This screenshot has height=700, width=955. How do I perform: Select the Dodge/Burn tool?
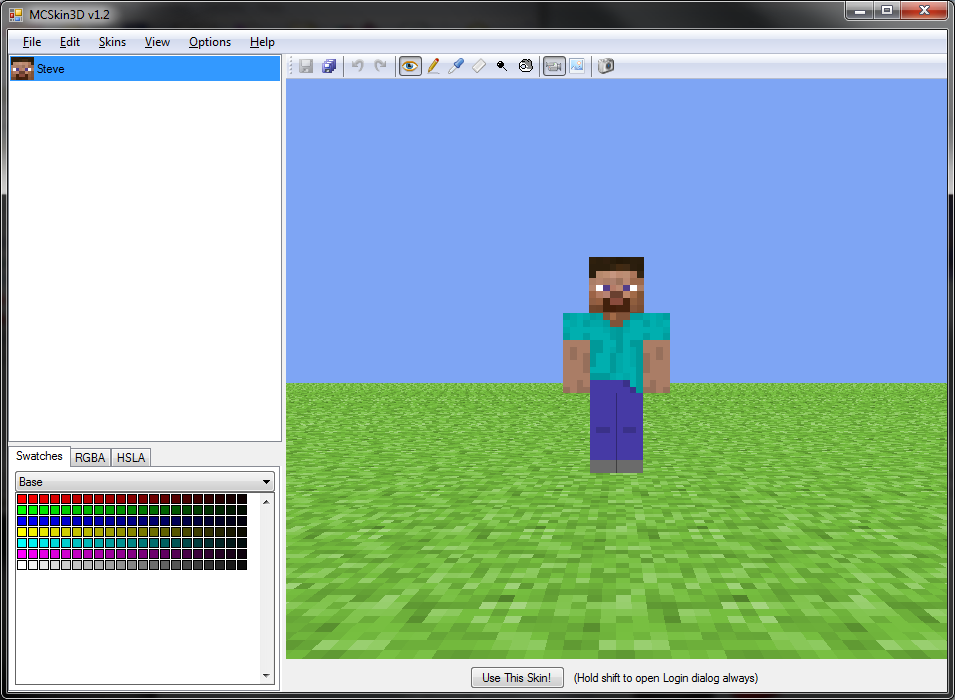502,66
